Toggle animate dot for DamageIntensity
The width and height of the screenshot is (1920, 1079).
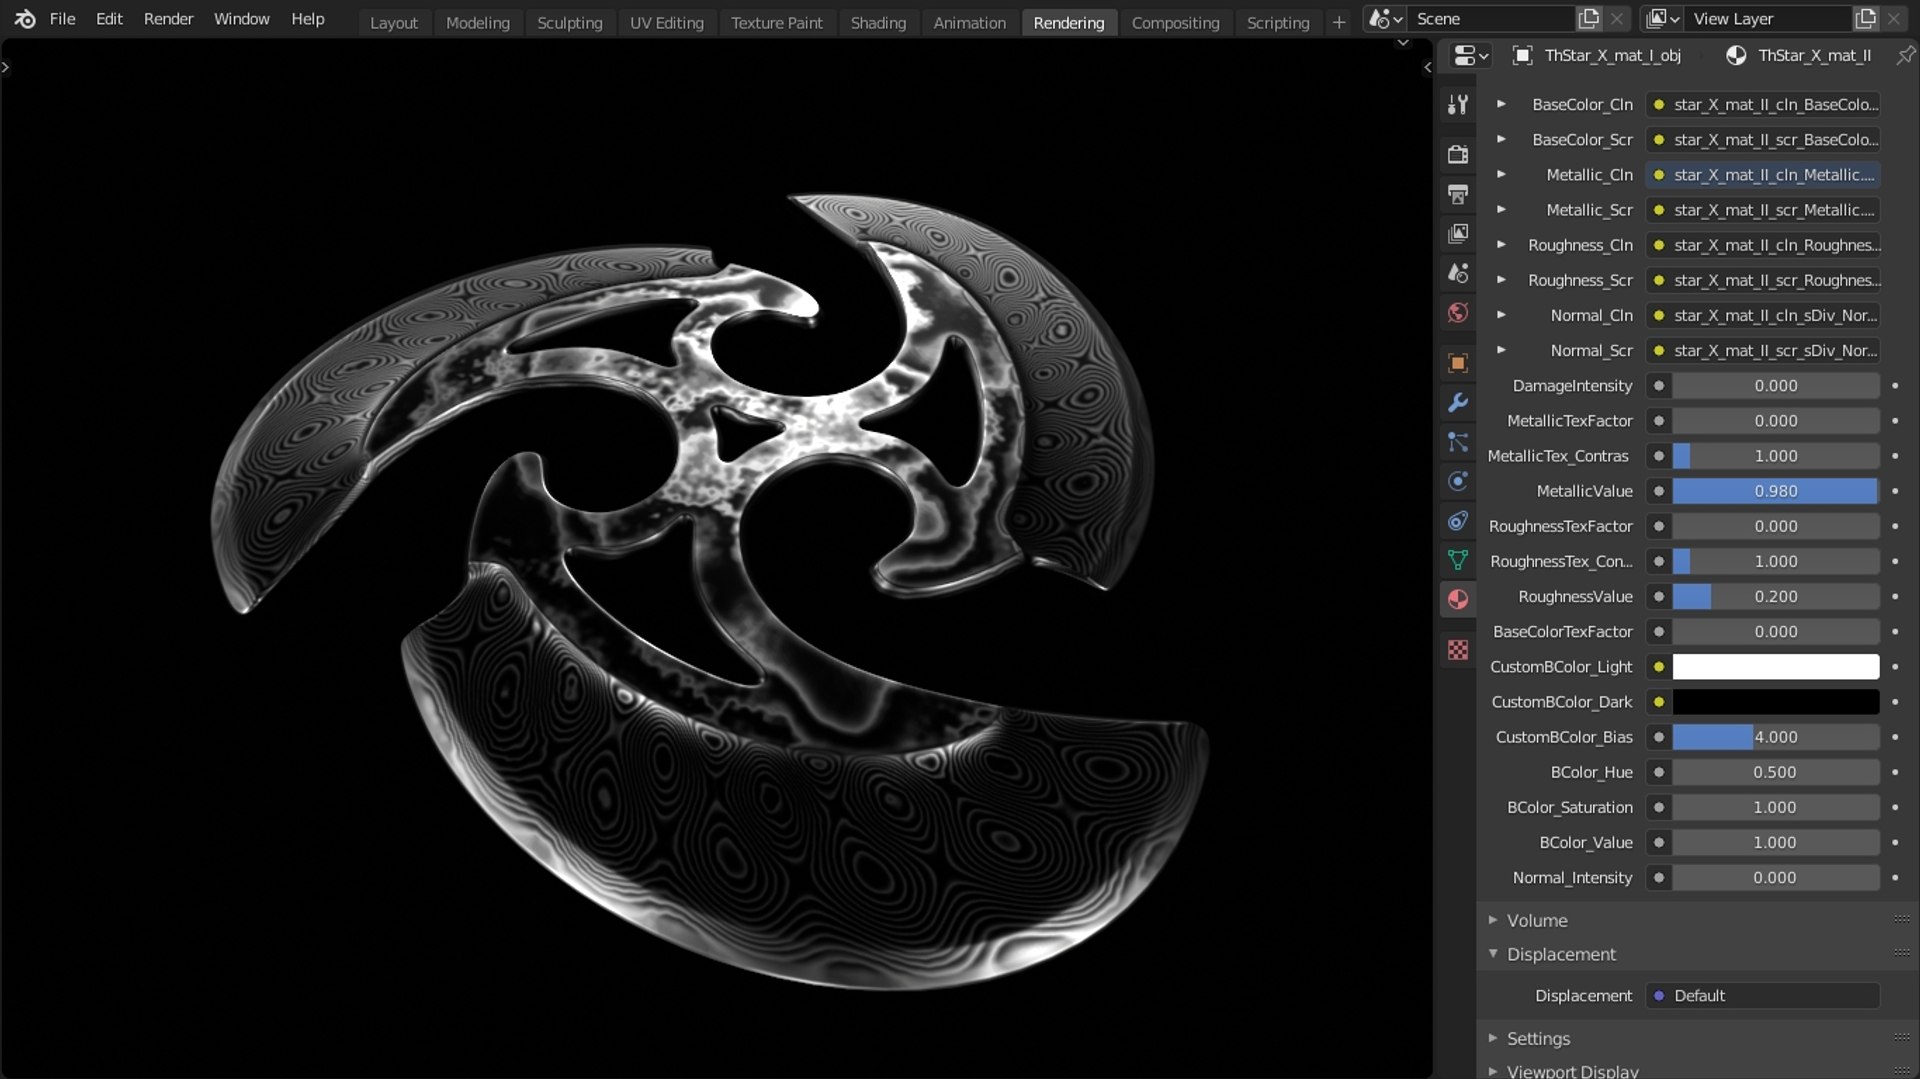[x=1895, y=386]
